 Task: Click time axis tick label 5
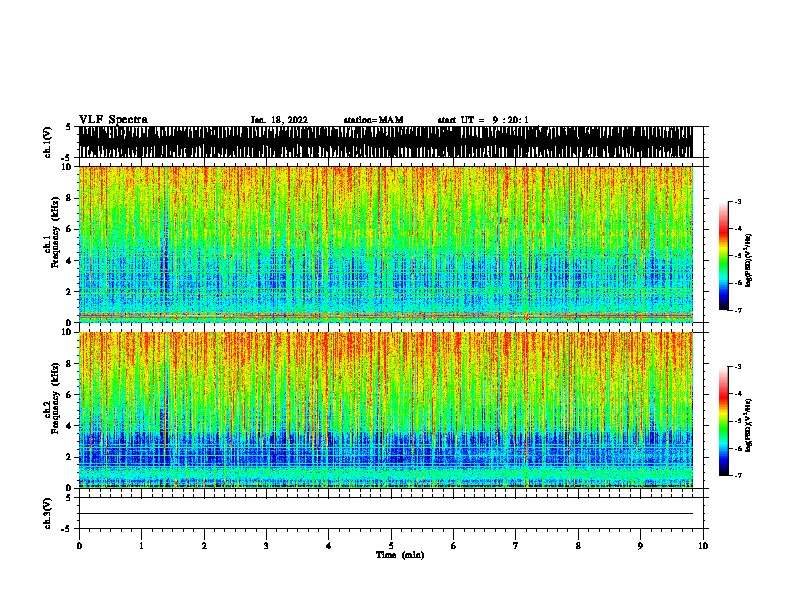(391, 546)
